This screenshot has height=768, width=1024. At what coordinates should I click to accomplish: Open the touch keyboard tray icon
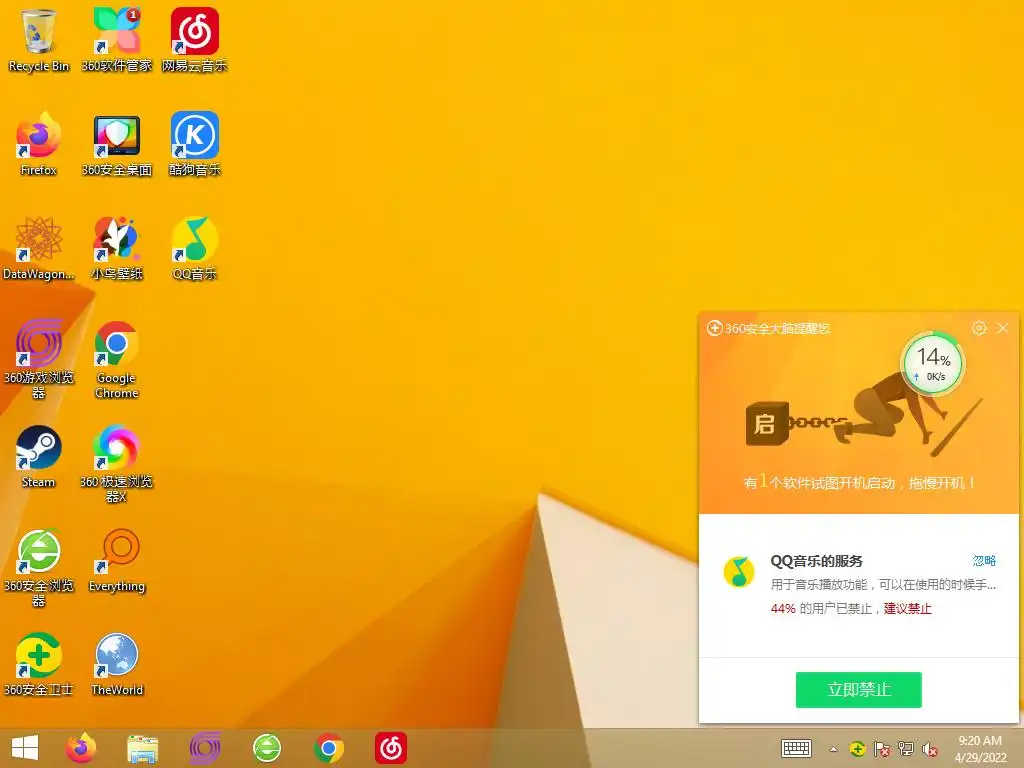pos(796,748)
